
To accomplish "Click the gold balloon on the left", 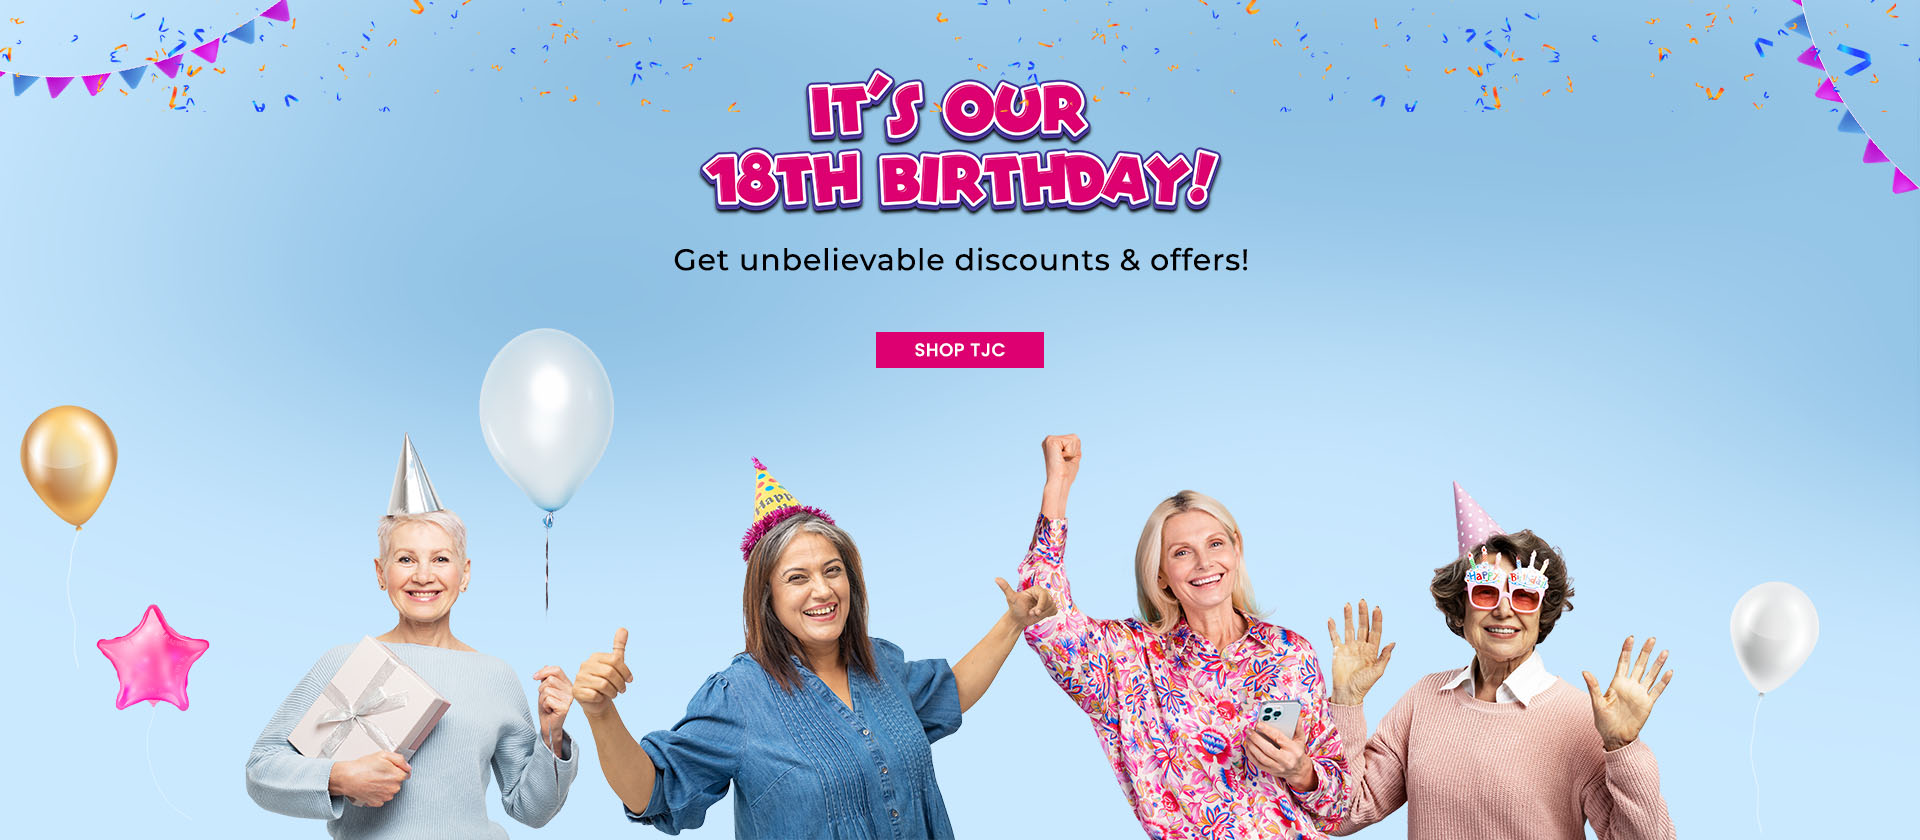I will [x=69, y=465].
